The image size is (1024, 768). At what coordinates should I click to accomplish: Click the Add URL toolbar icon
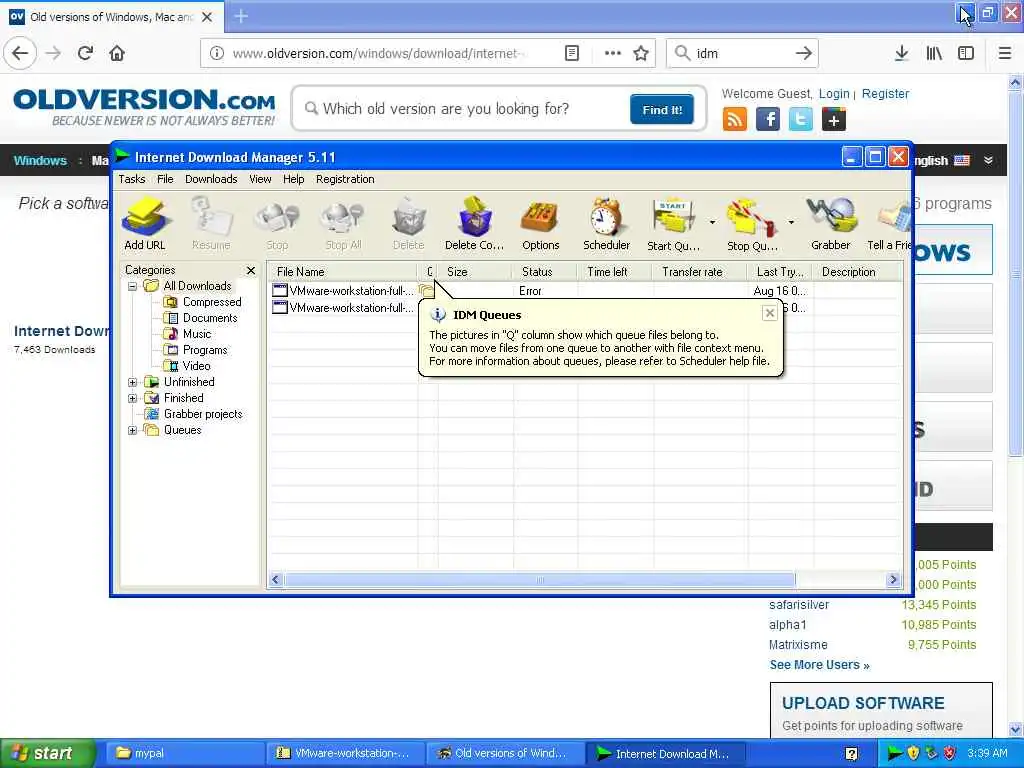[145, 224]
